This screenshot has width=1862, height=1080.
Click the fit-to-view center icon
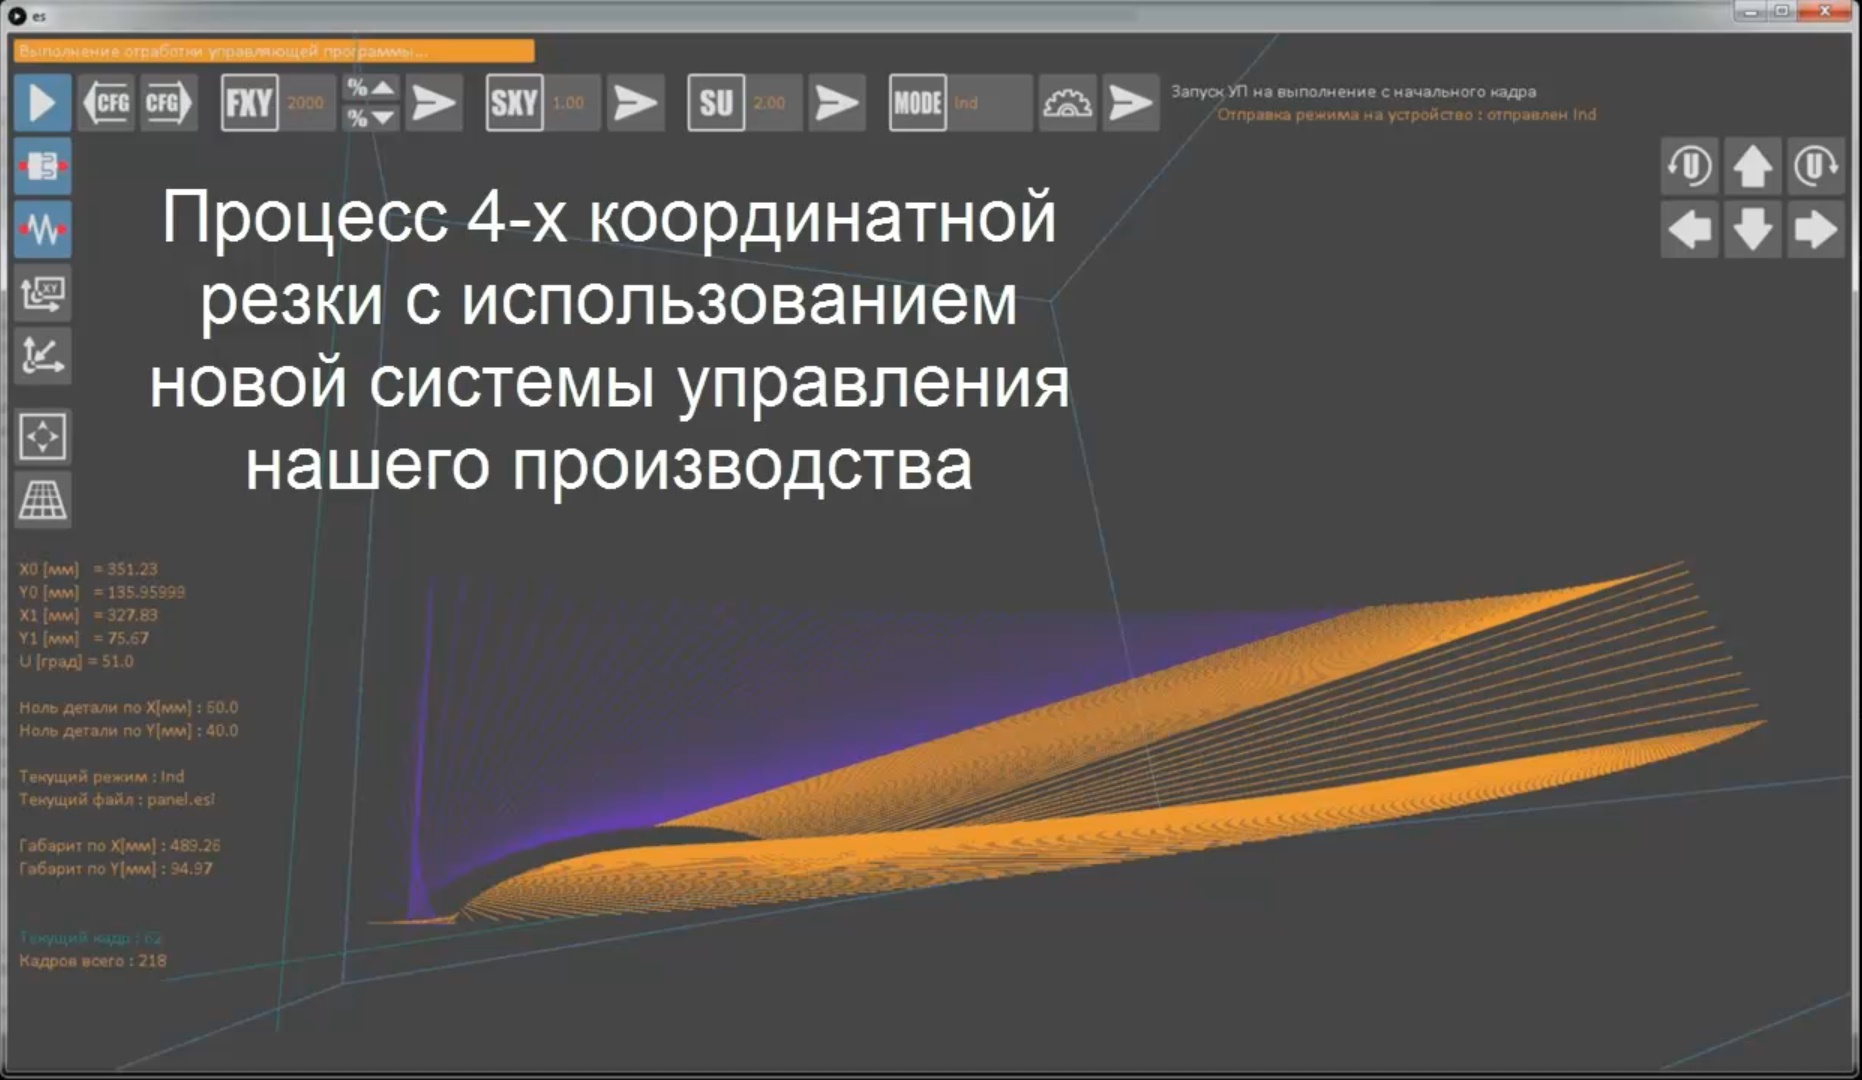[x=42, y=437]
